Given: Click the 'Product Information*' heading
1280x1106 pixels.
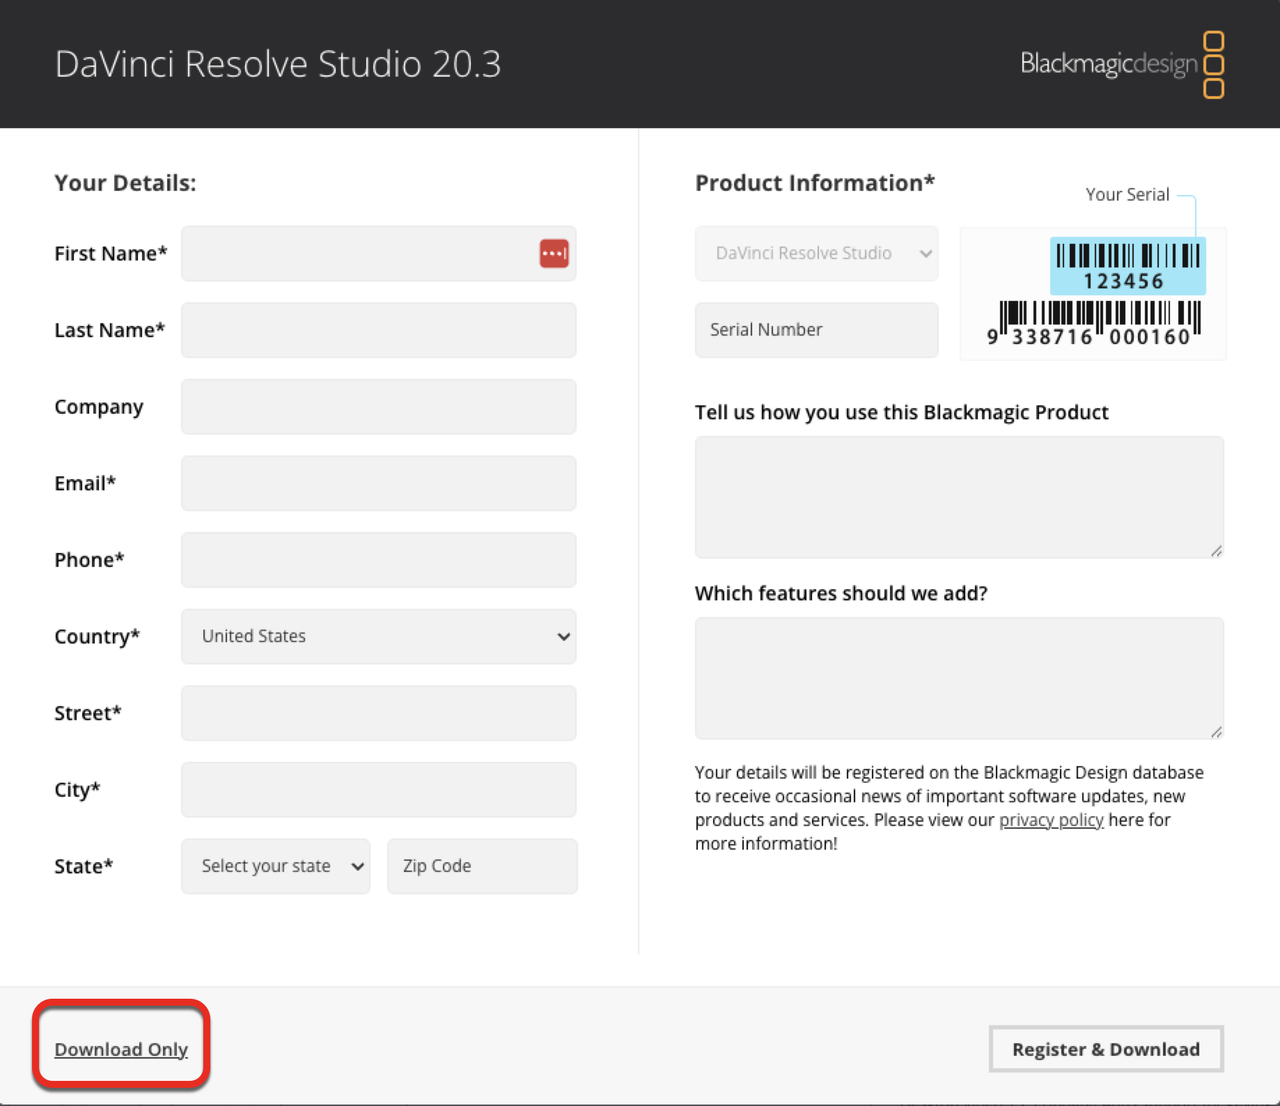Looking at the screenshot, I should click(x=815, y=183).
